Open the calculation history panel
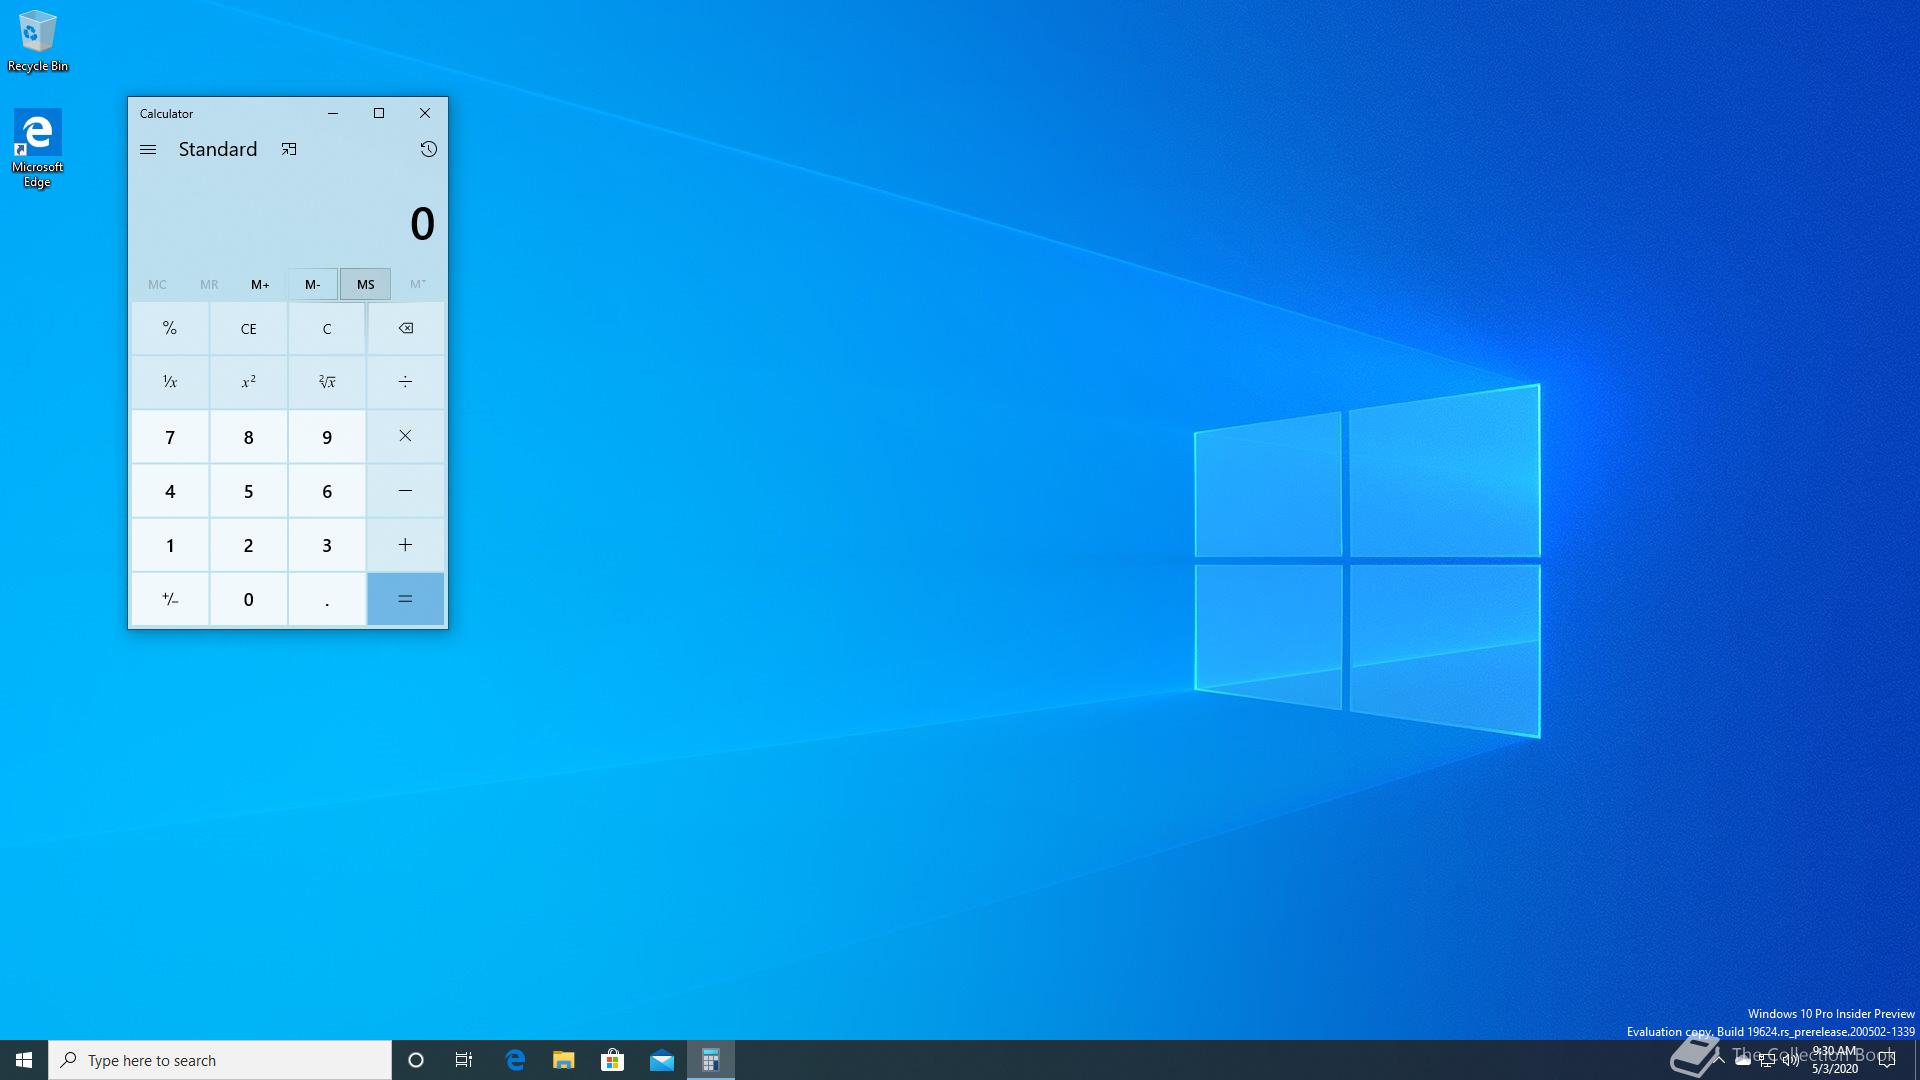 tap(428, 149)
